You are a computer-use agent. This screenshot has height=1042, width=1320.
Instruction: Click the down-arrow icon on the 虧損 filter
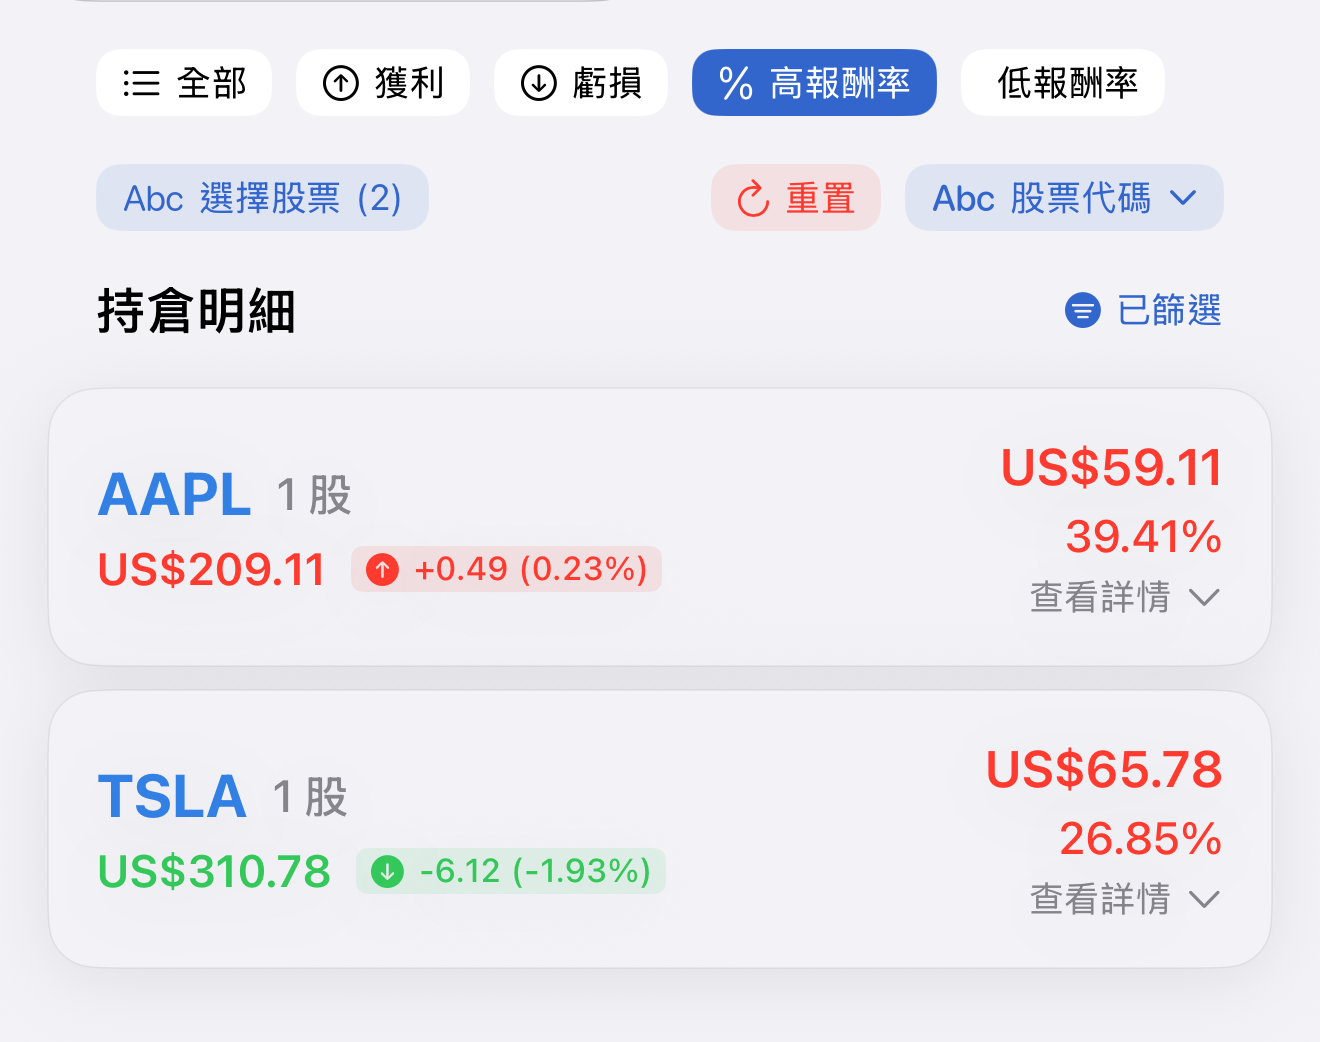click(538, 84)
